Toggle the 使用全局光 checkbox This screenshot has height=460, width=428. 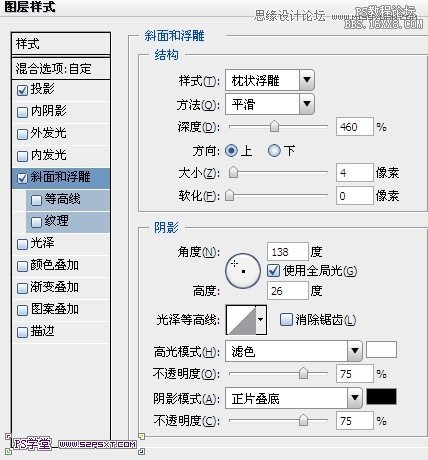(x=273, y=270)
